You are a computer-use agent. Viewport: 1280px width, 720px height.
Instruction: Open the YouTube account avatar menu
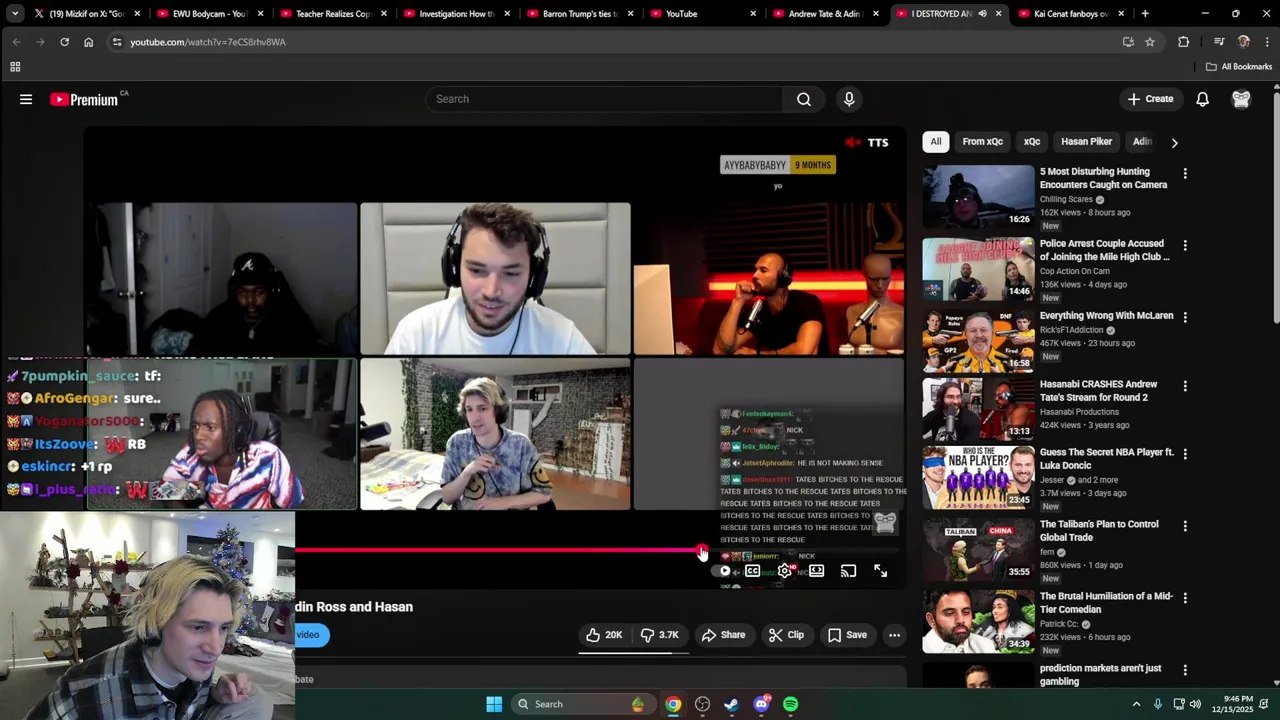pyautogui.click(x=1241, y=99)
